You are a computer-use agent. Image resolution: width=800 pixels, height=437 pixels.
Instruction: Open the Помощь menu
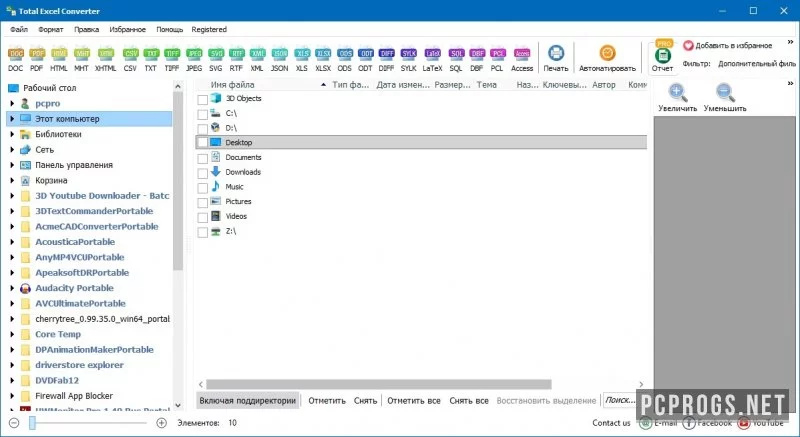pyautogui.click(x=169, y=30)
